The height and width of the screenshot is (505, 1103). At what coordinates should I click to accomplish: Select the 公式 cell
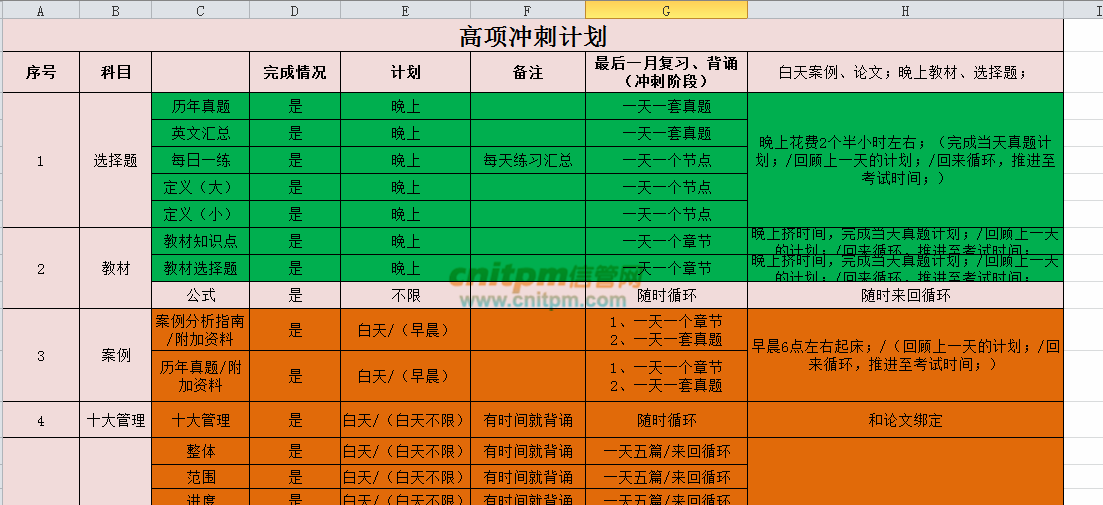coord(201,295)
